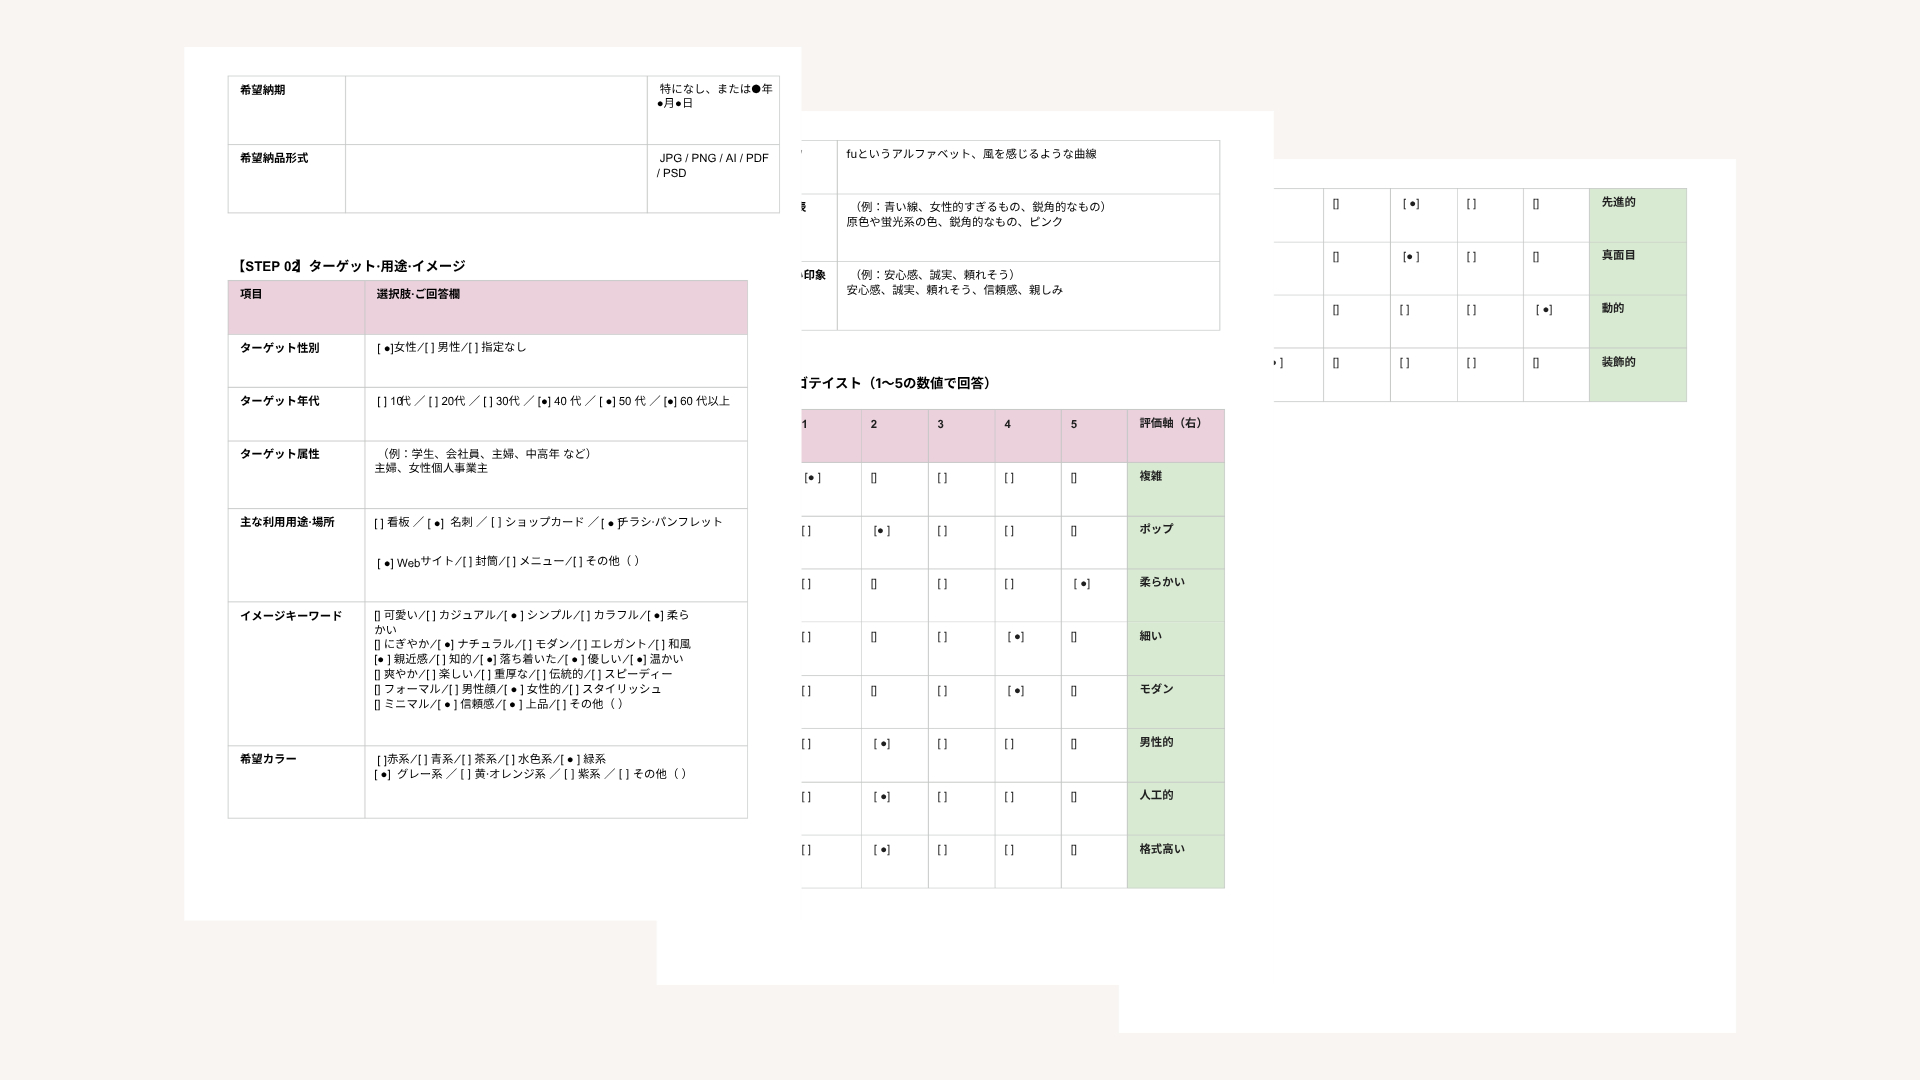Viewport: 1920px width, 1080px height.
Task: Select rating 3 in the ポップ row
Action: click(x=942, y=531)
